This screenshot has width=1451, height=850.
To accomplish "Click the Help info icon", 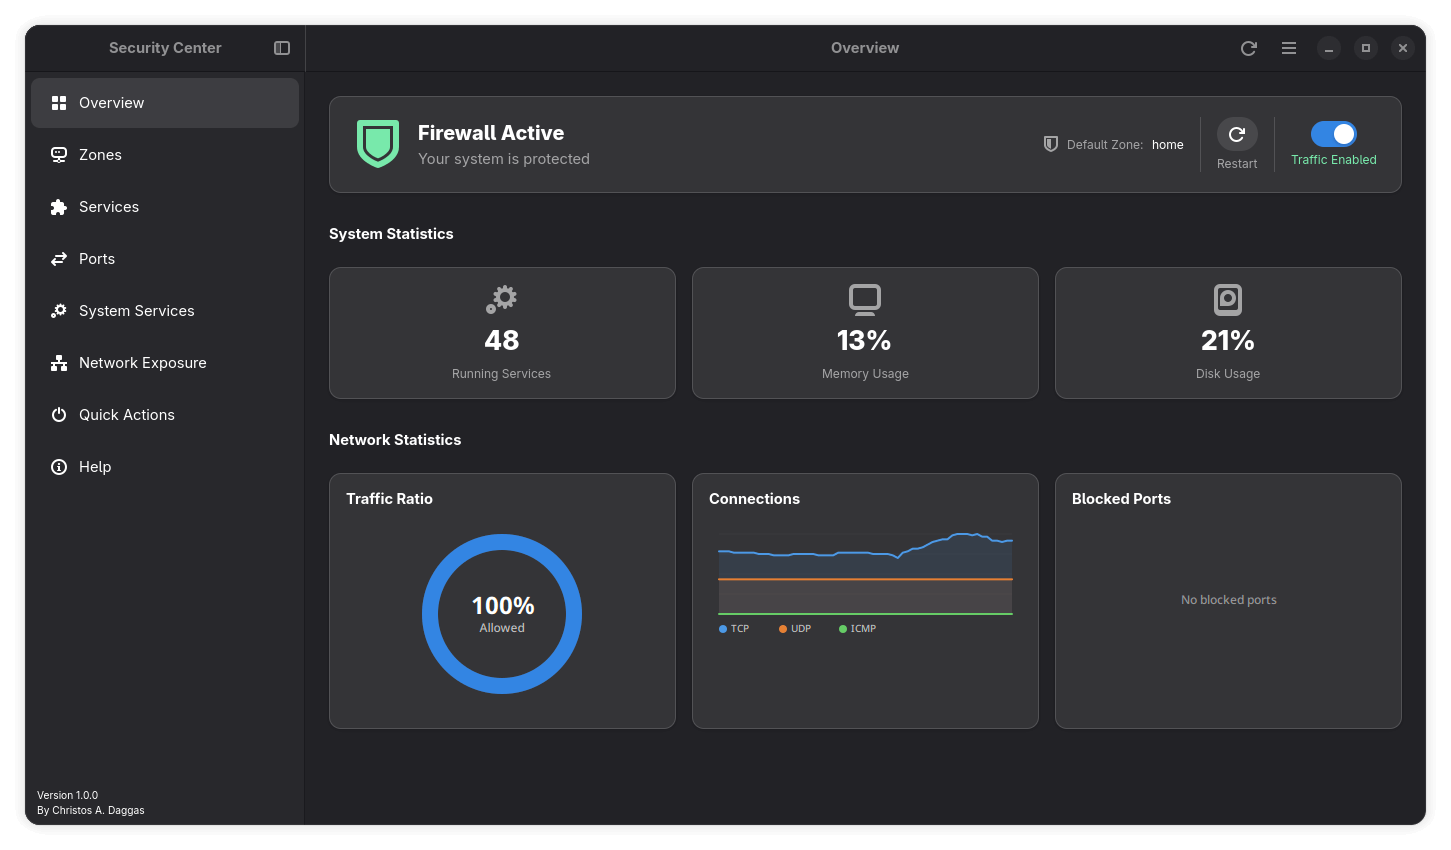I will pyautogui.click(x=59, y=467).
